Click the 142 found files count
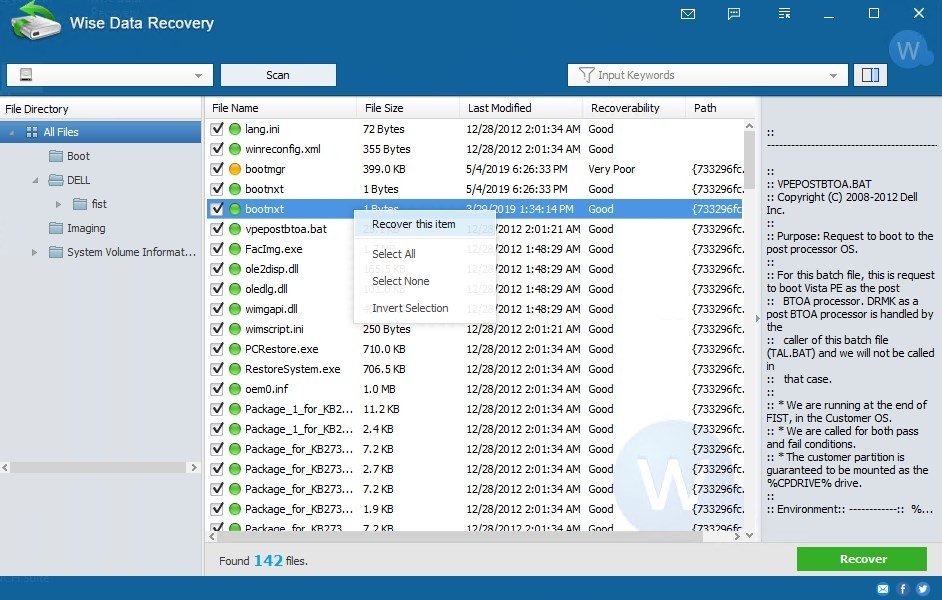Image resolution: width=942 pixels, height=600 pixels. 268,560
